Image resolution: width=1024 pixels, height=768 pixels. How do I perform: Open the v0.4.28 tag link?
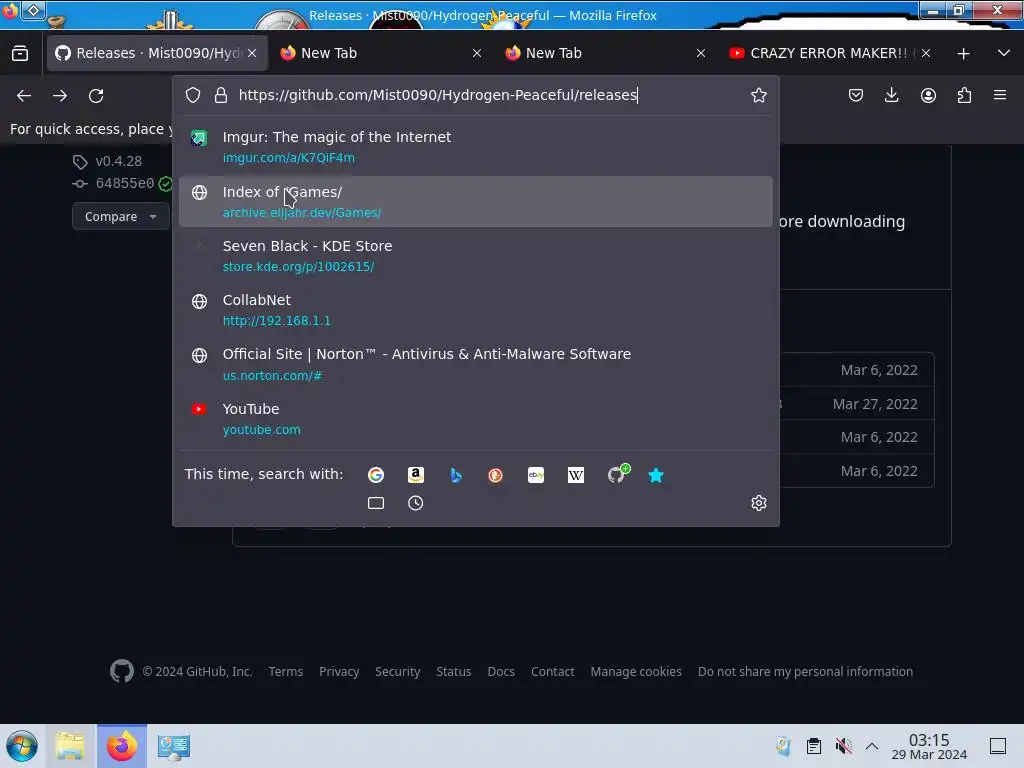(x=118, y=161)
